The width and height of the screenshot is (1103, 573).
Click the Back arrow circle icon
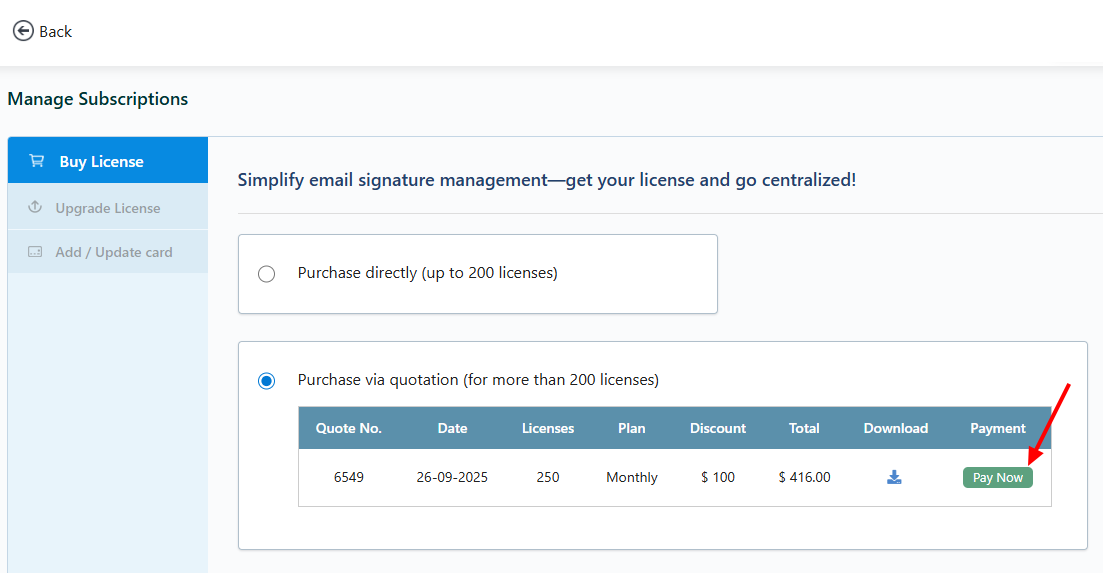click(23, 31)
